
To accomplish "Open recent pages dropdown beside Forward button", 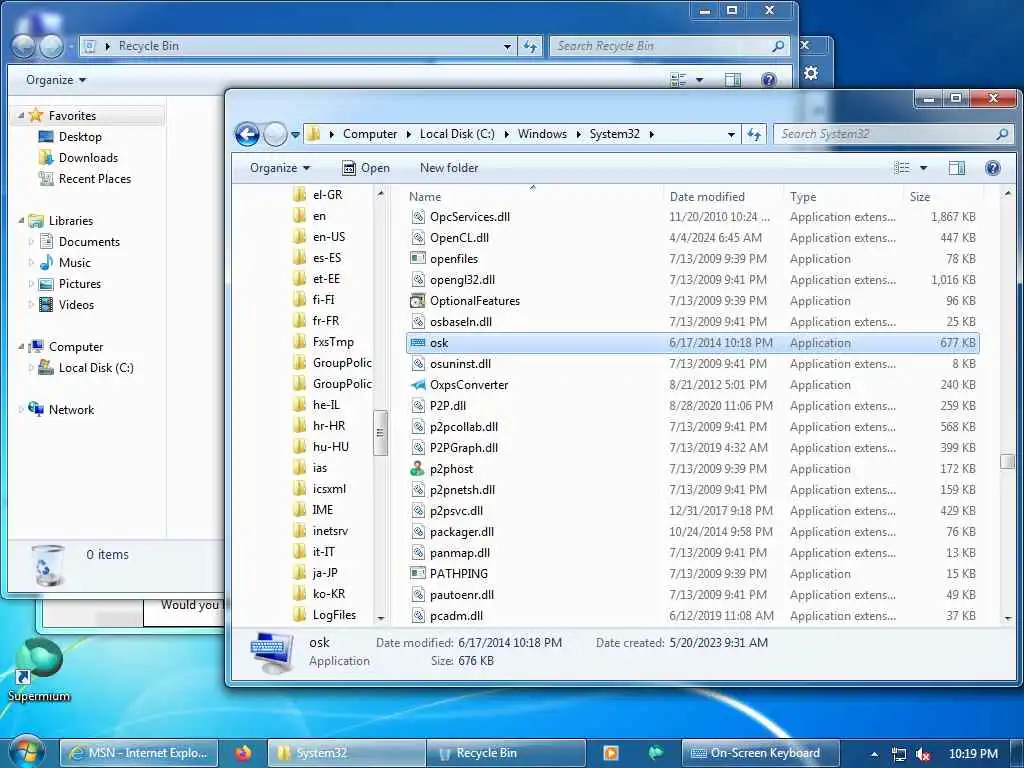I will (295, 135).
